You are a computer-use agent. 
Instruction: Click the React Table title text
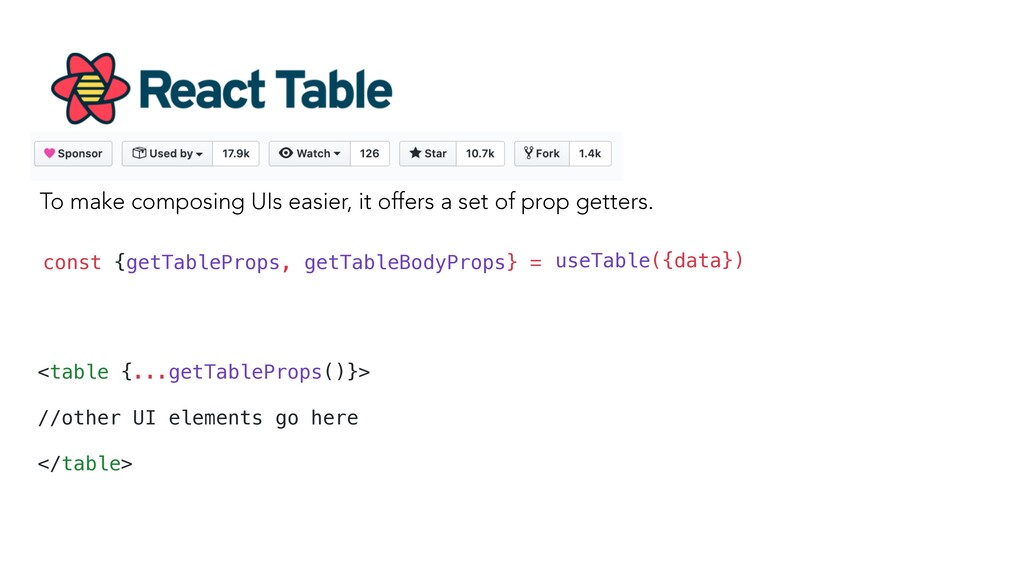266,89
